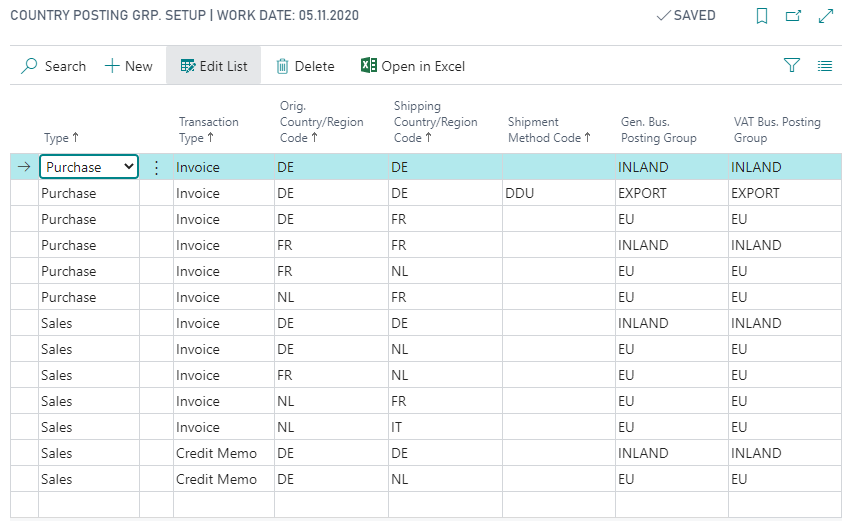Screen dimensions: 847x521
Task: Select the row indicator arrow of first row
Action: point(24,166)
